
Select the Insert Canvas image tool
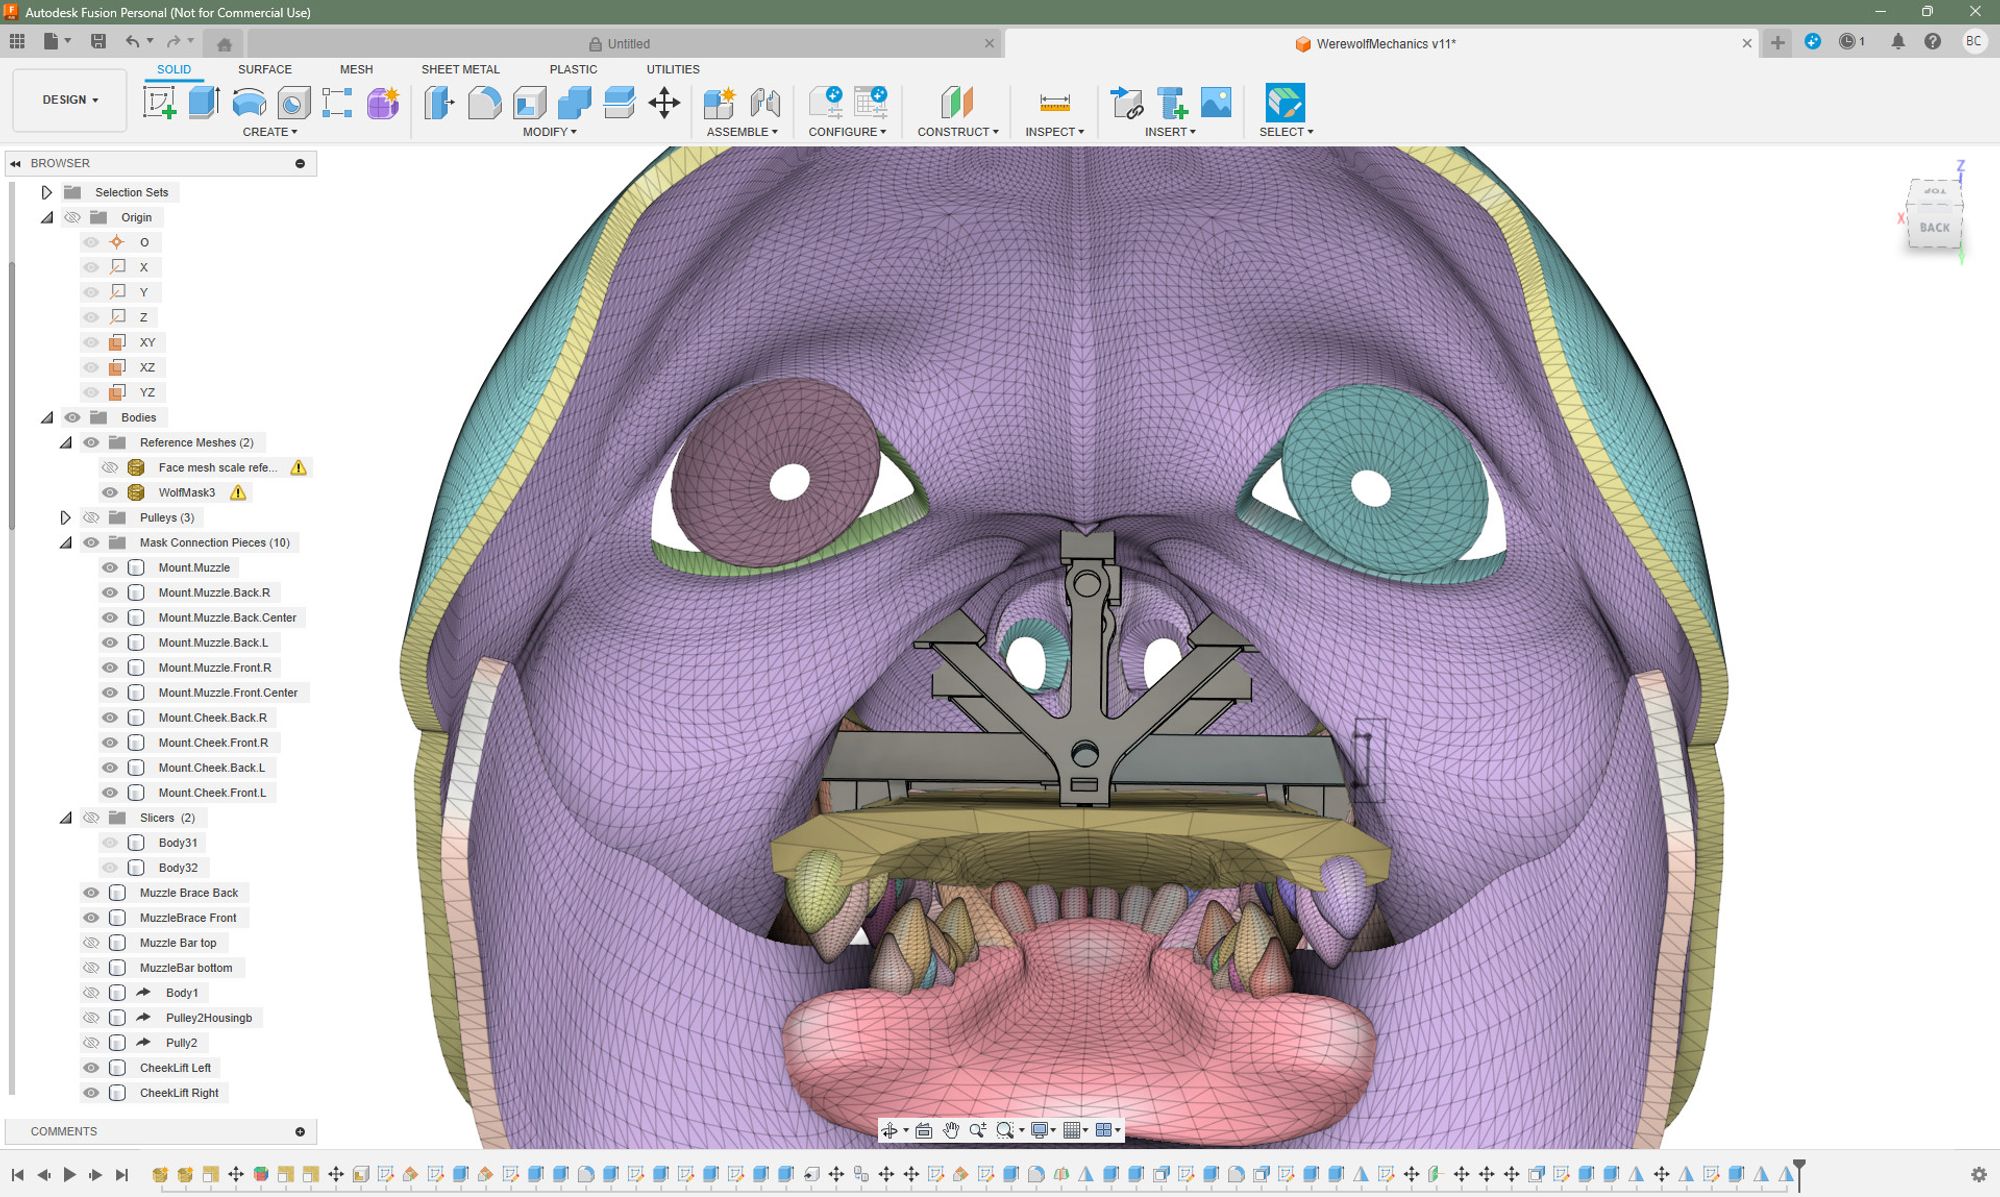point(1216,103)
